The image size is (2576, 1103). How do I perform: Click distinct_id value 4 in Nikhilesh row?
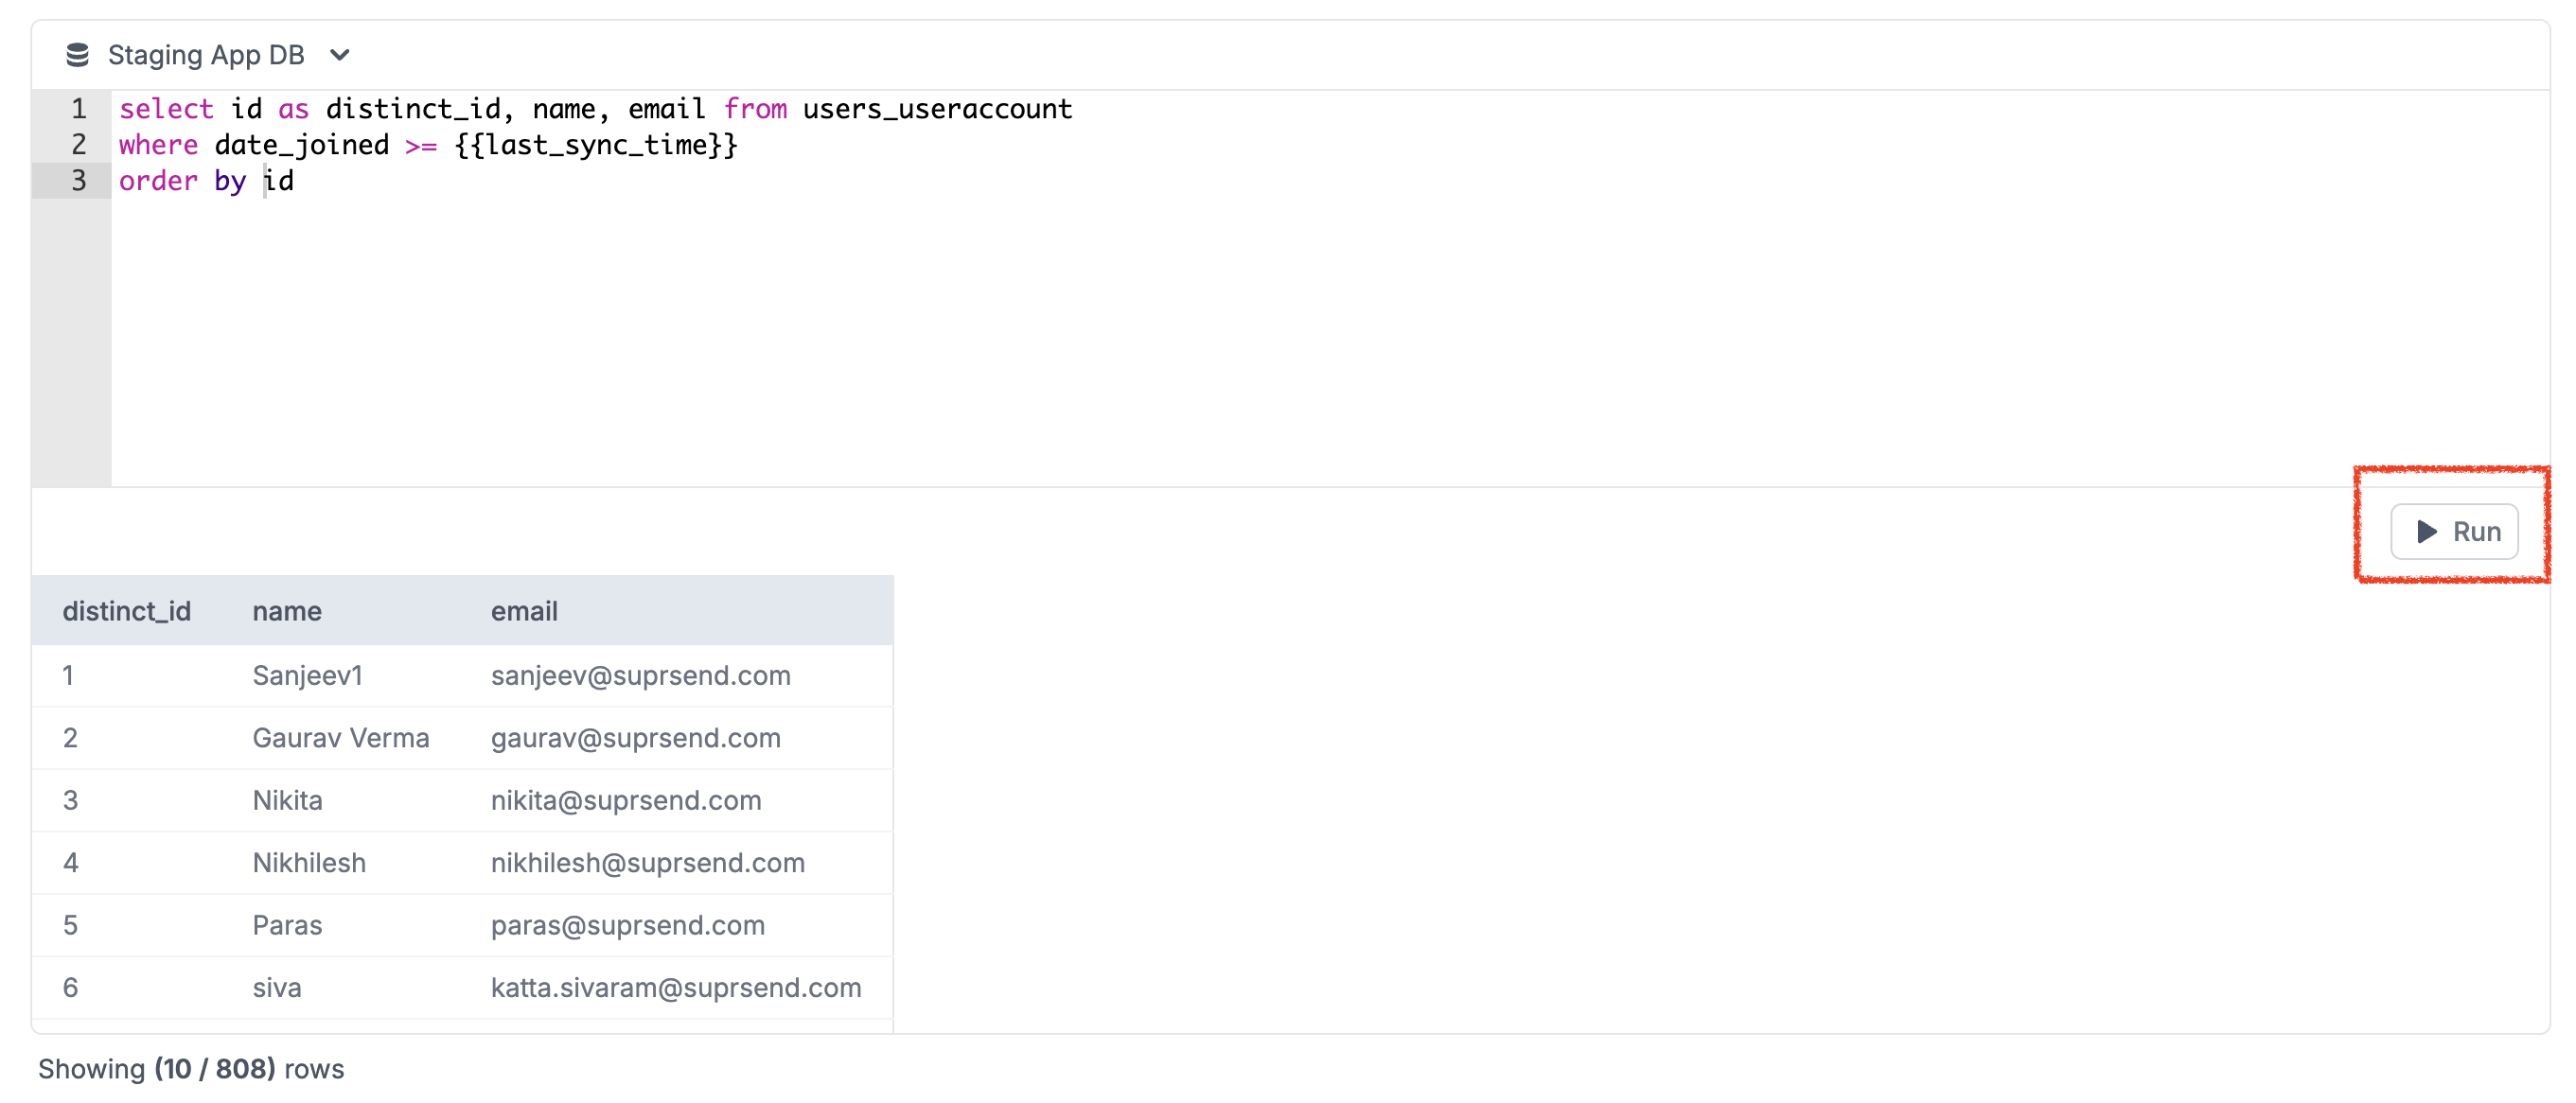point(70,863)
